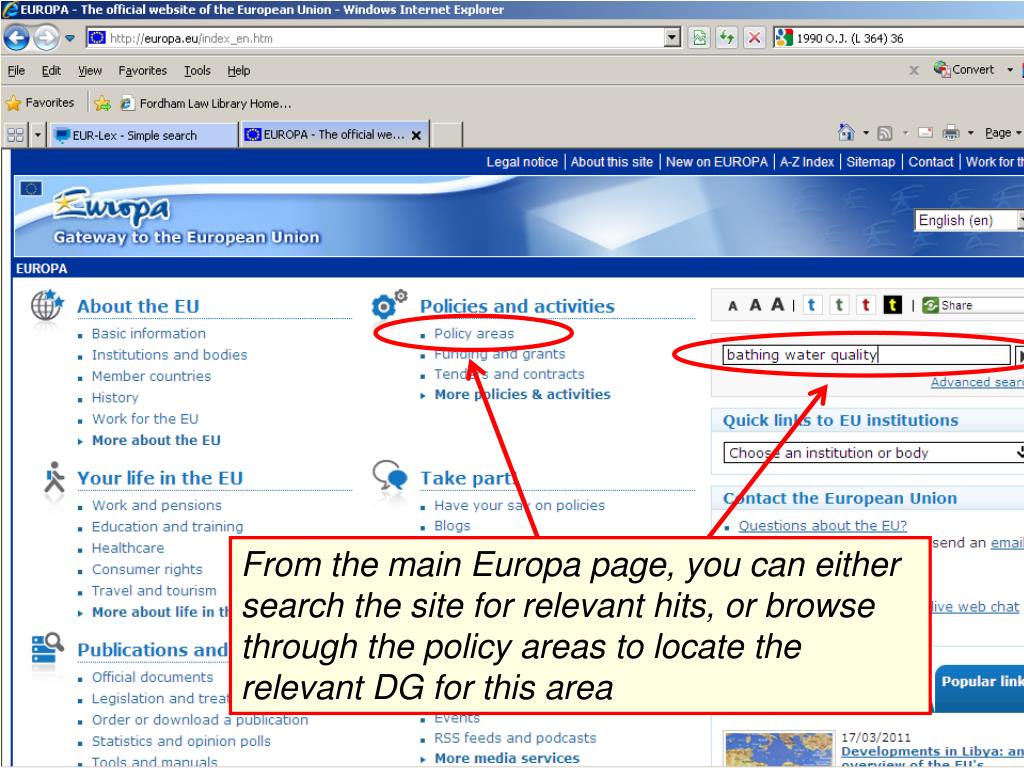Image resolution: width=1024 pixels, height=768 pixels.
Task: Choose the red t color scheme
Action: [x=866, y=305]
